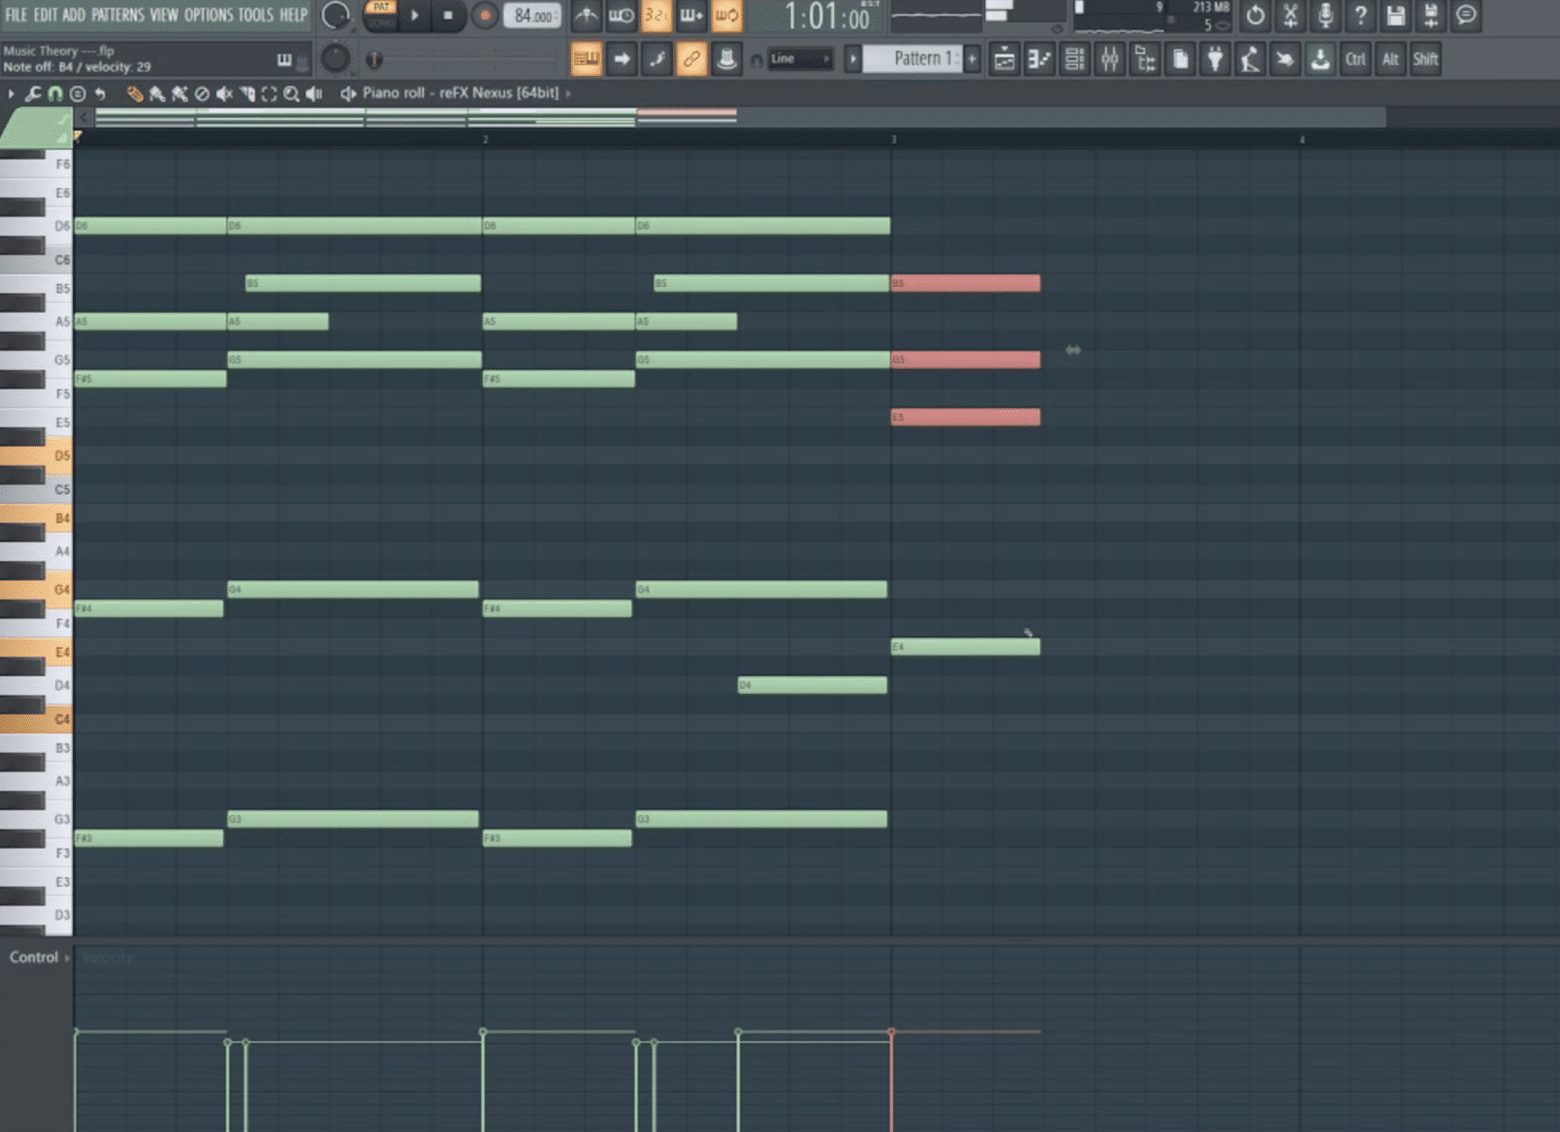The image size is (1560, 1132).
Task: Toggle multilink to controllers
Action: pyautogui.click(x=726, y=59)
